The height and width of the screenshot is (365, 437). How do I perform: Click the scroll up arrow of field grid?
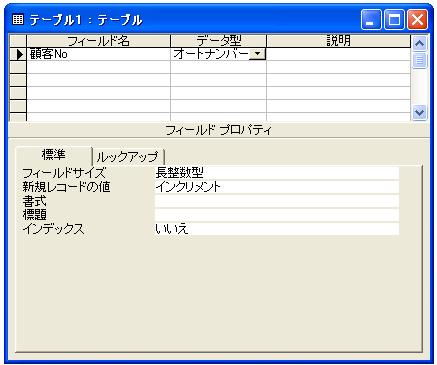(x=419, y=43)
